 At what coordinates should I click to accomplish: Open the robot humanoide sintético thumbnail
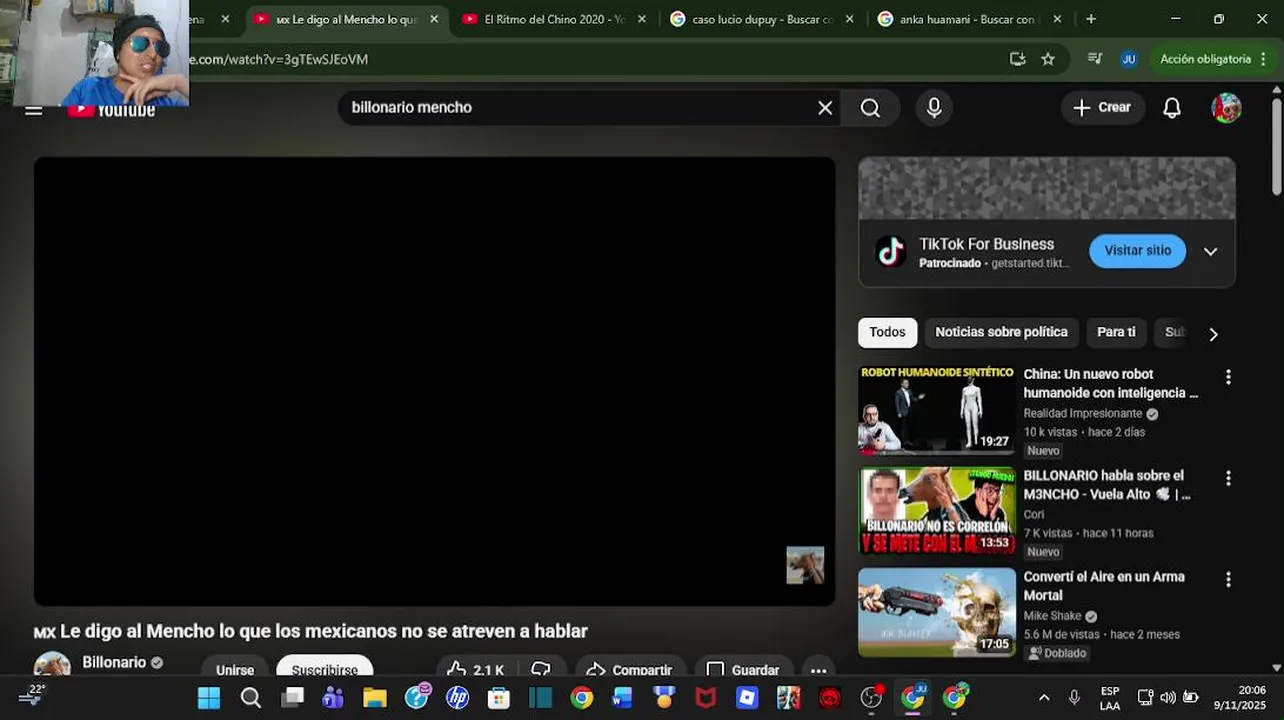(x=937, y=409)
